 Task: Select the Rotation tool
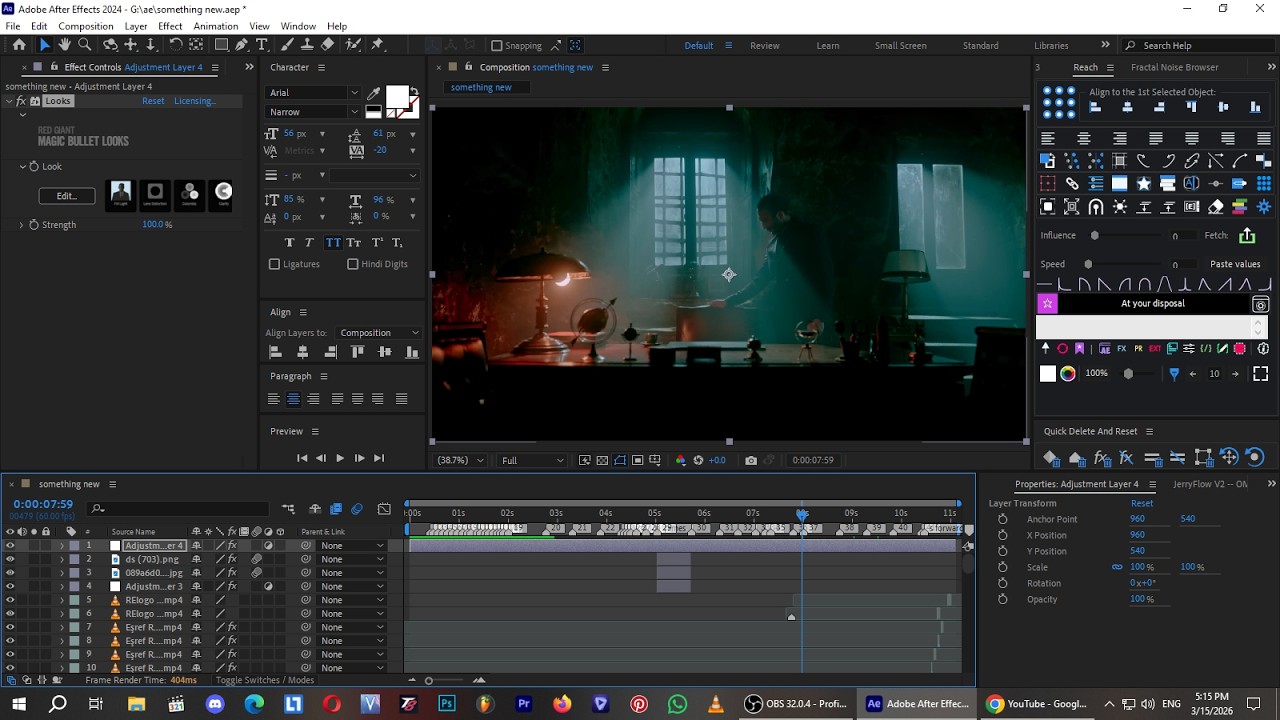[176, 45]
